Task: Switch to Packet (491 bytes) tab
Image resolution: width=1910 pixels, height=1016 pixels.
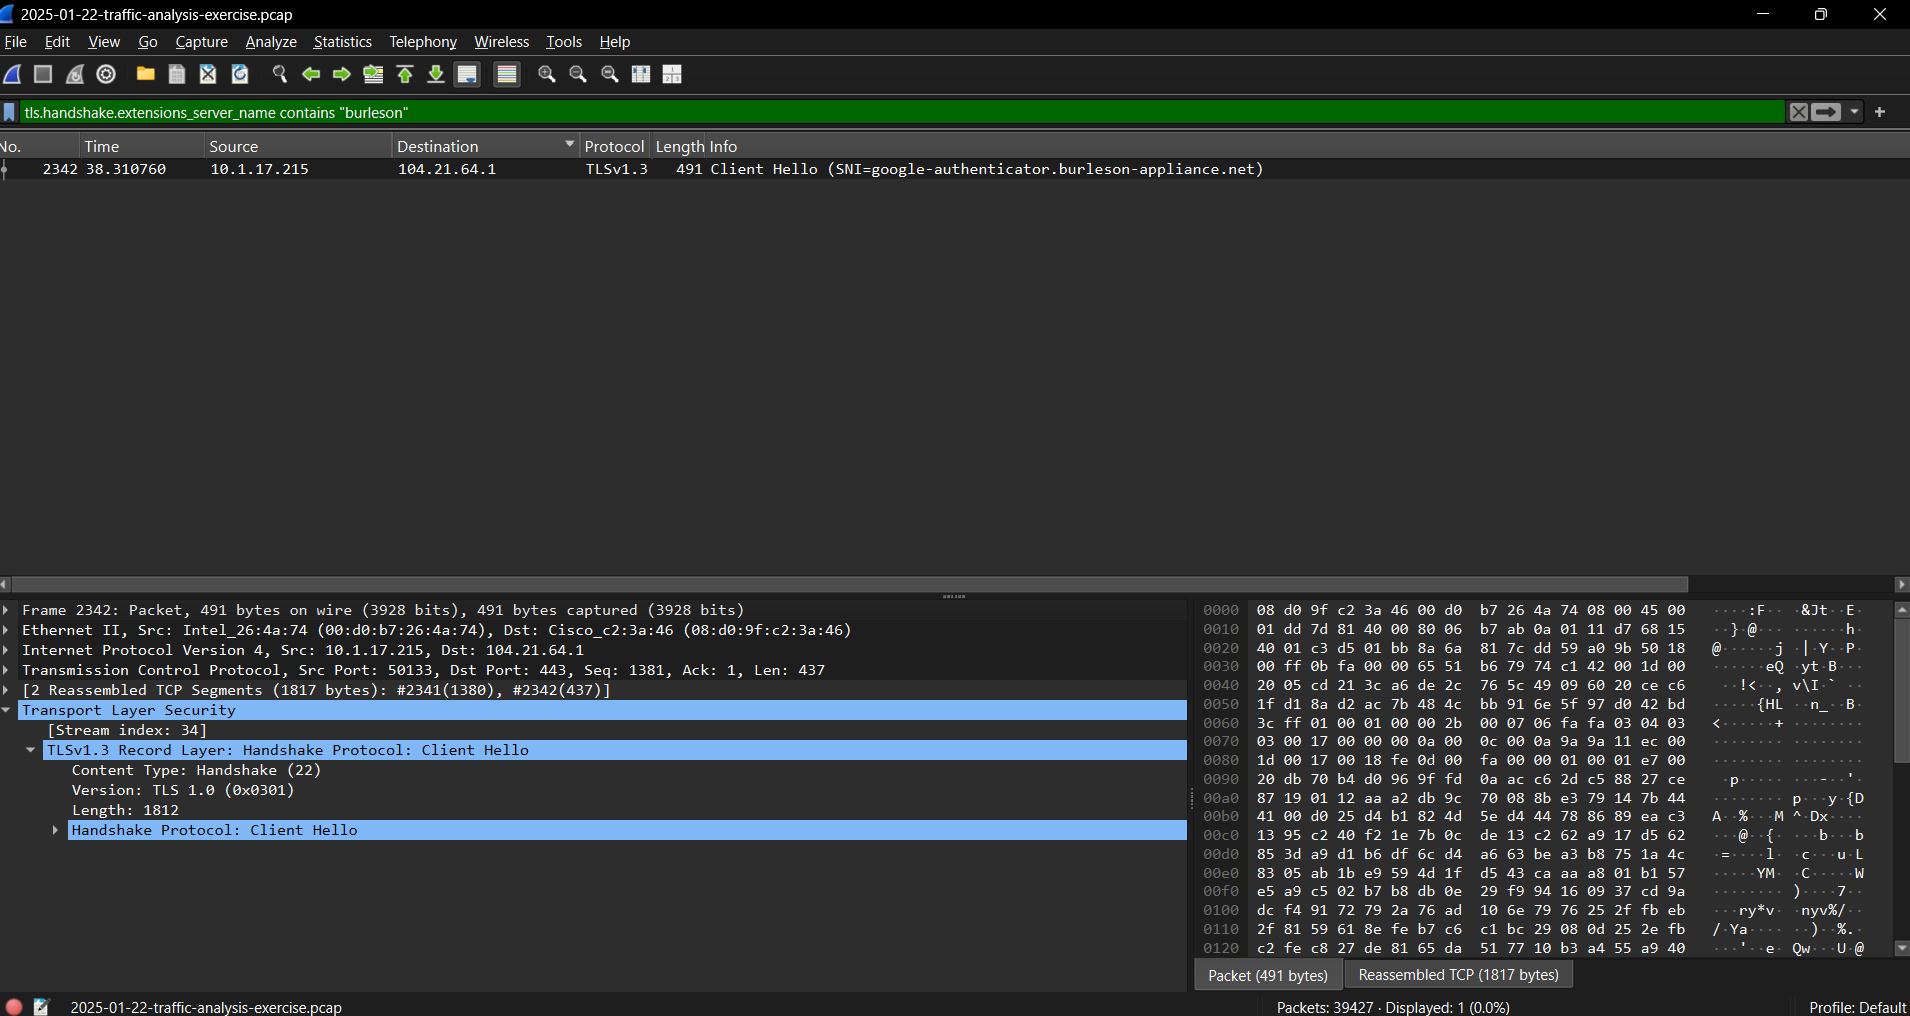Action: click(x=1268, y=975)
